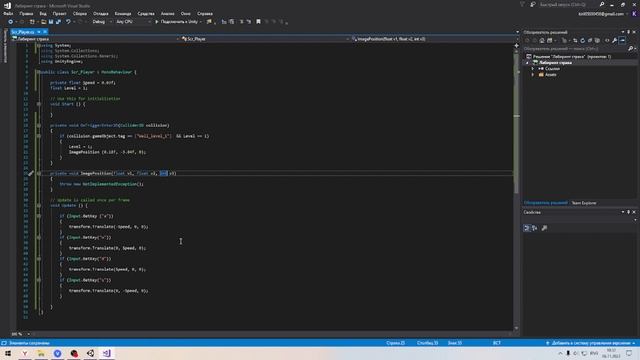Collapse the ImagePosition method block
Screen dimensions: 640x360
click(39, 173)
